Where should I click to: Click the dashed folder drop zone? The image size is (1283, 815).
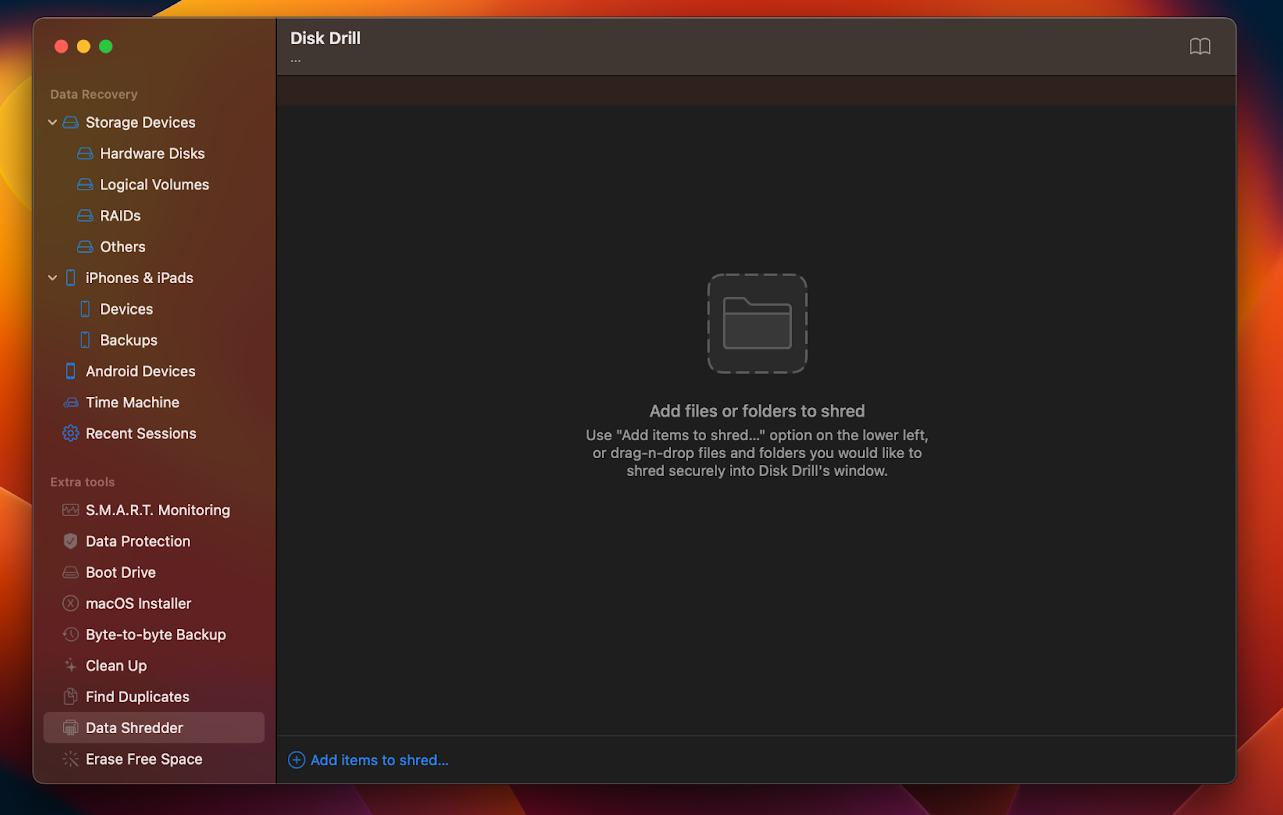coord(757,323)
